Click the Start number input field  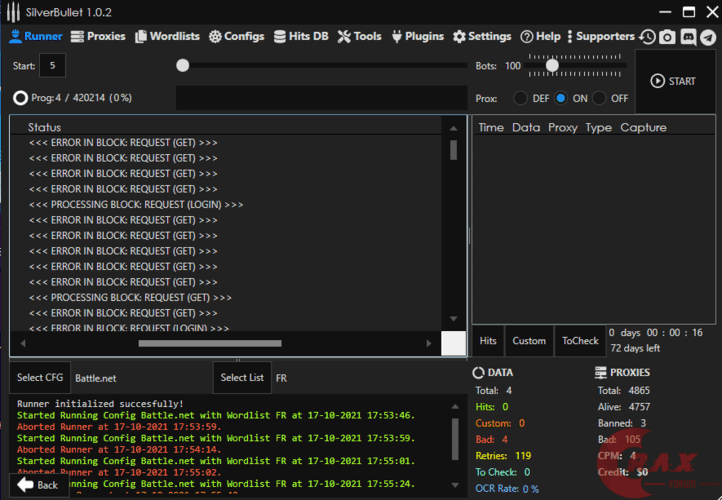click(x=52, y=66)
